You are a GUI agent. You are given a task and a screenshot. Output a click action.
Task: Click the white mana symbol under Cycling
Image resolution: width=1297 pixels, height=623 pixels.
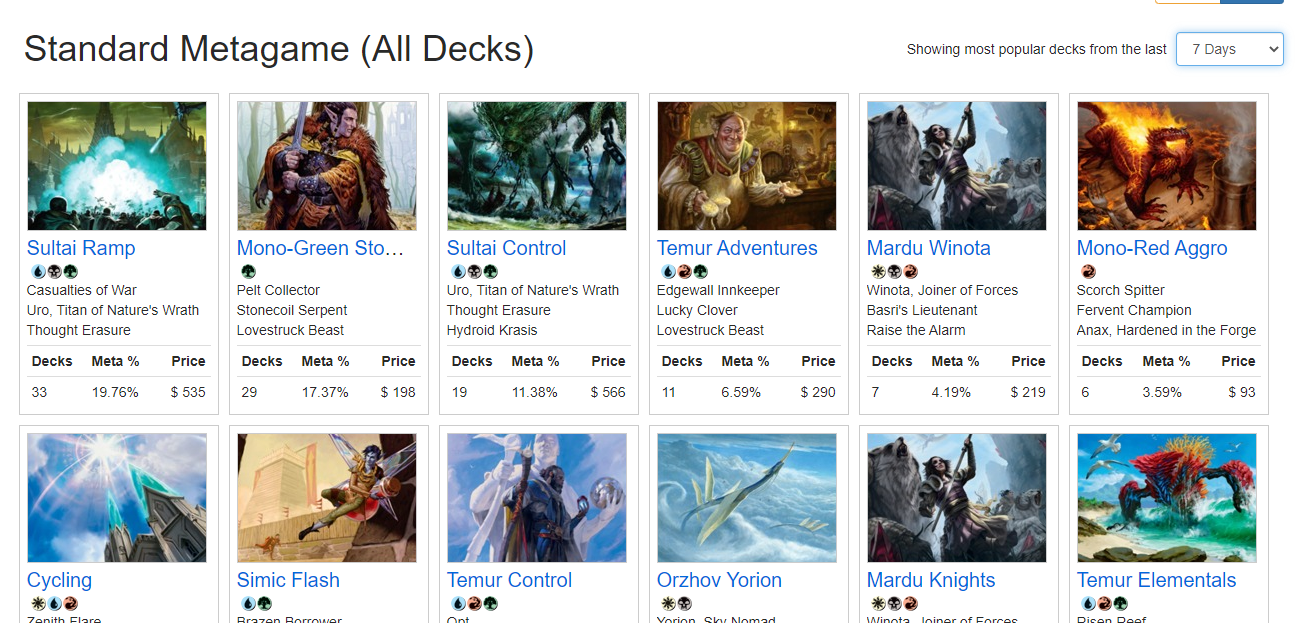36,603
